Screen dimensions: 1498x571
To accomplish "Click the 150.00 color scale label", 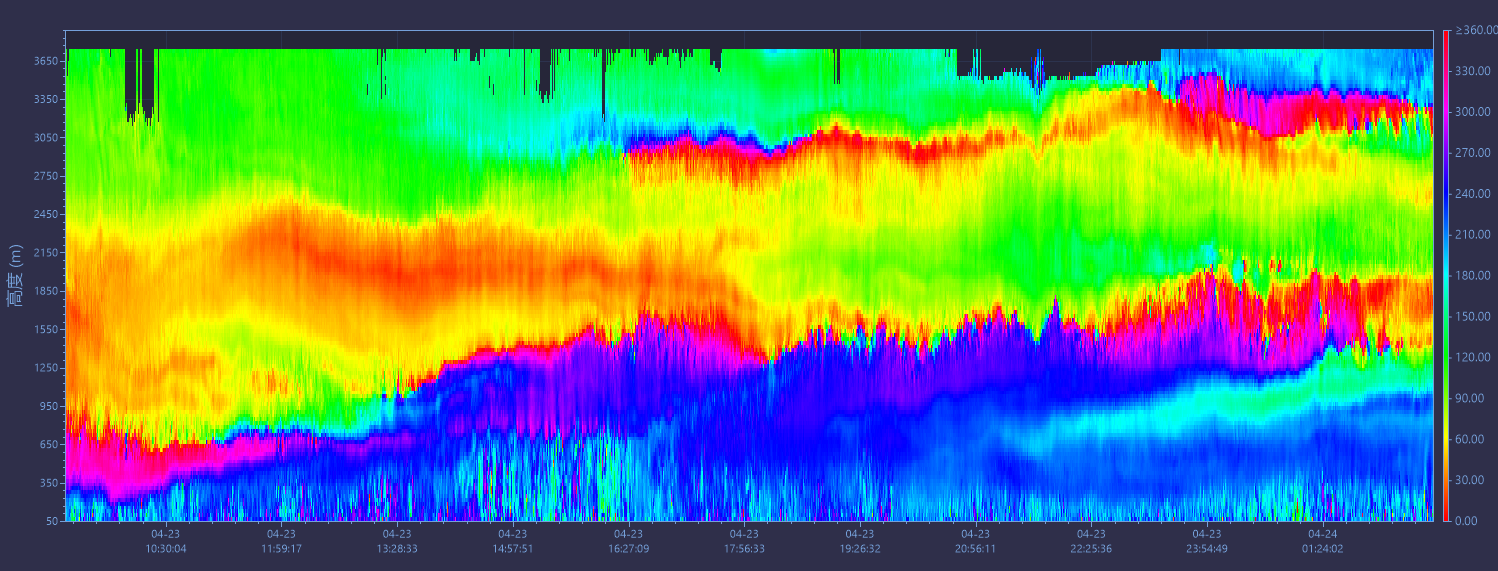I will click(1471, 316).
